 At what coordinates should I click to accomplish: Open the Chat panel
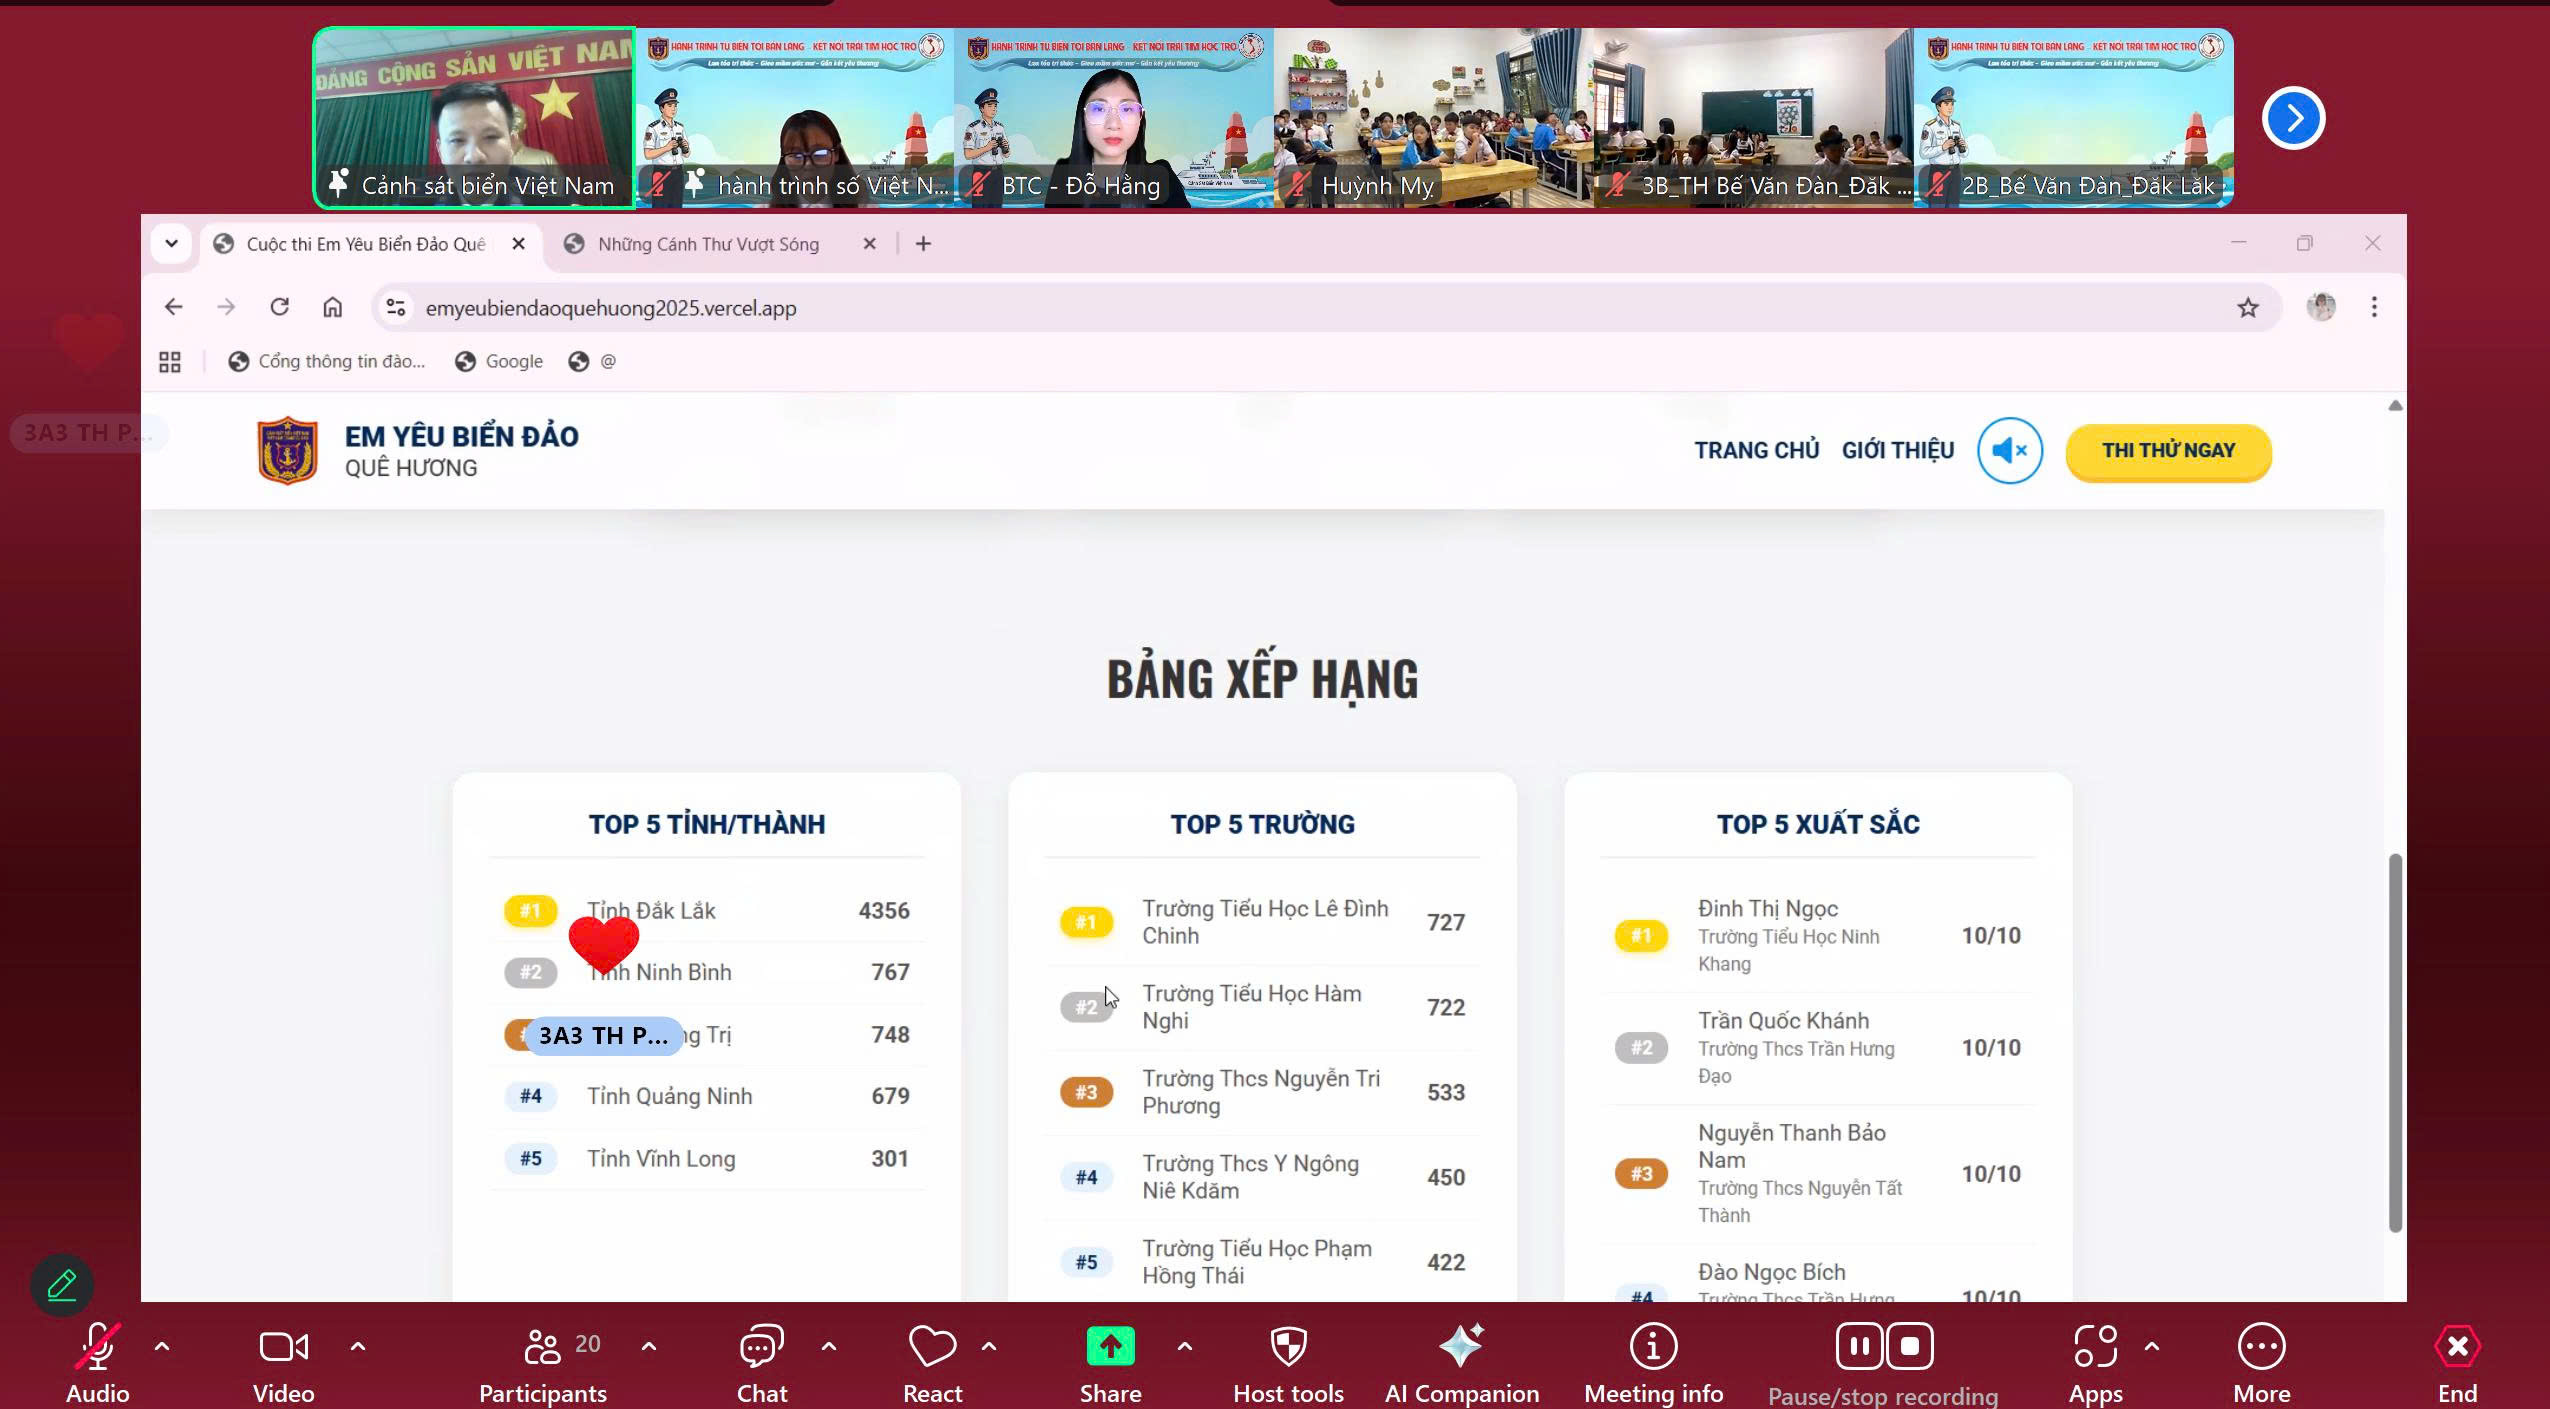click(761, 1347)
